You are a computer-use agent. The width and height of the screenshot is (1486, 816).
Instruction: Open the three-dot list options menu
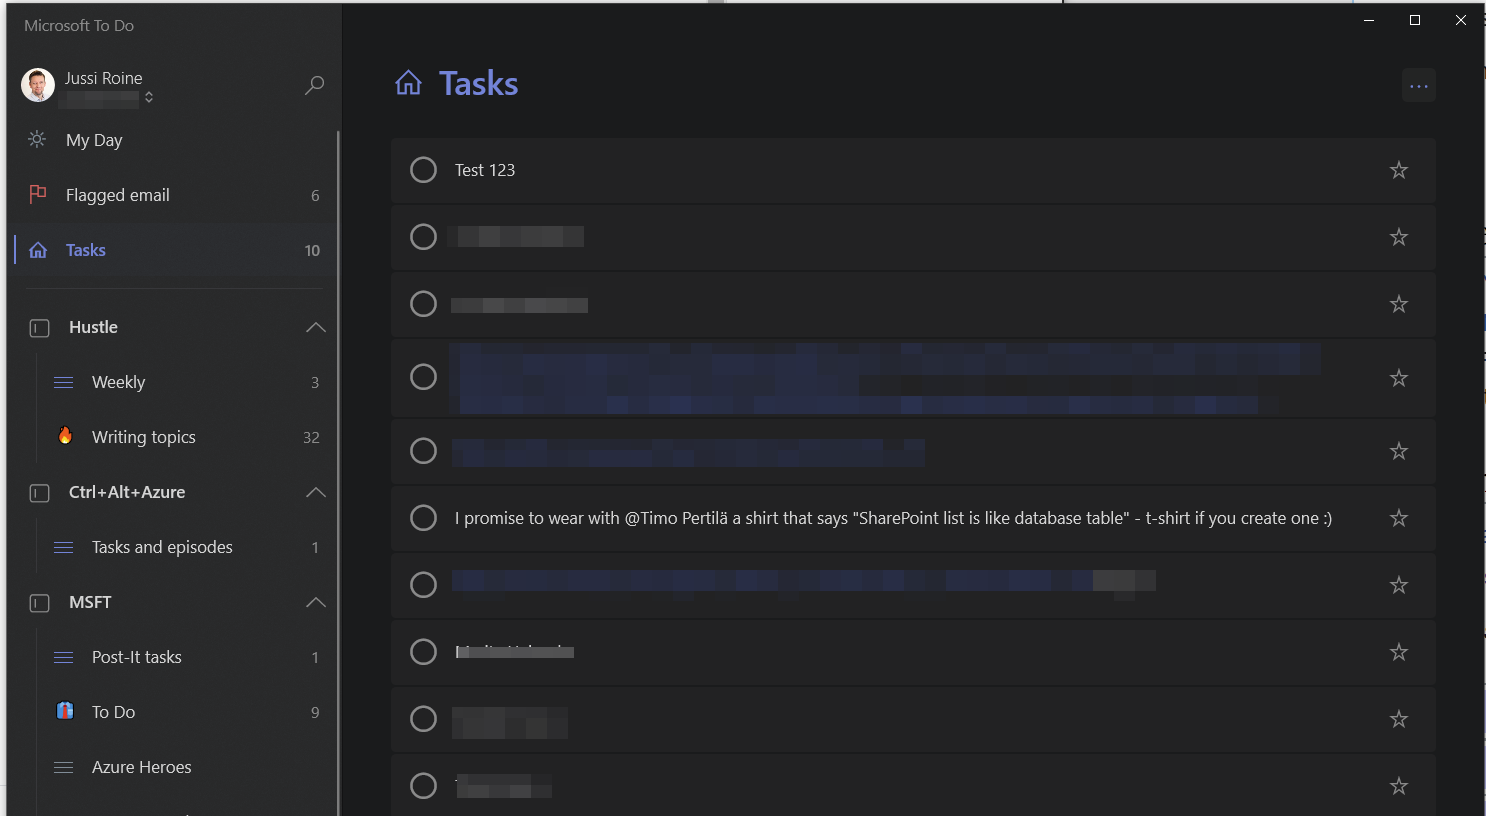[x=1419, y=86]
